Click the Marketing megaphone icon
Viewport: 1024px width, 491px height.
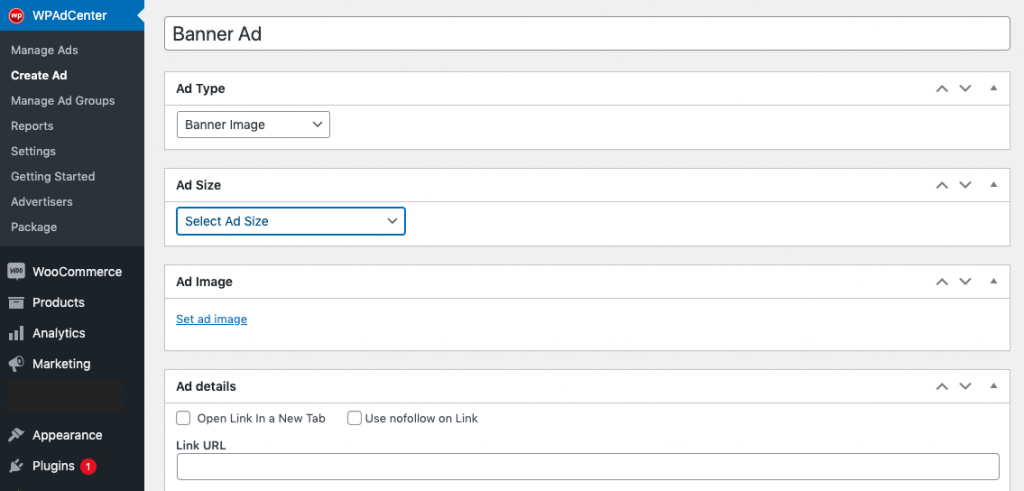(16, 364)
